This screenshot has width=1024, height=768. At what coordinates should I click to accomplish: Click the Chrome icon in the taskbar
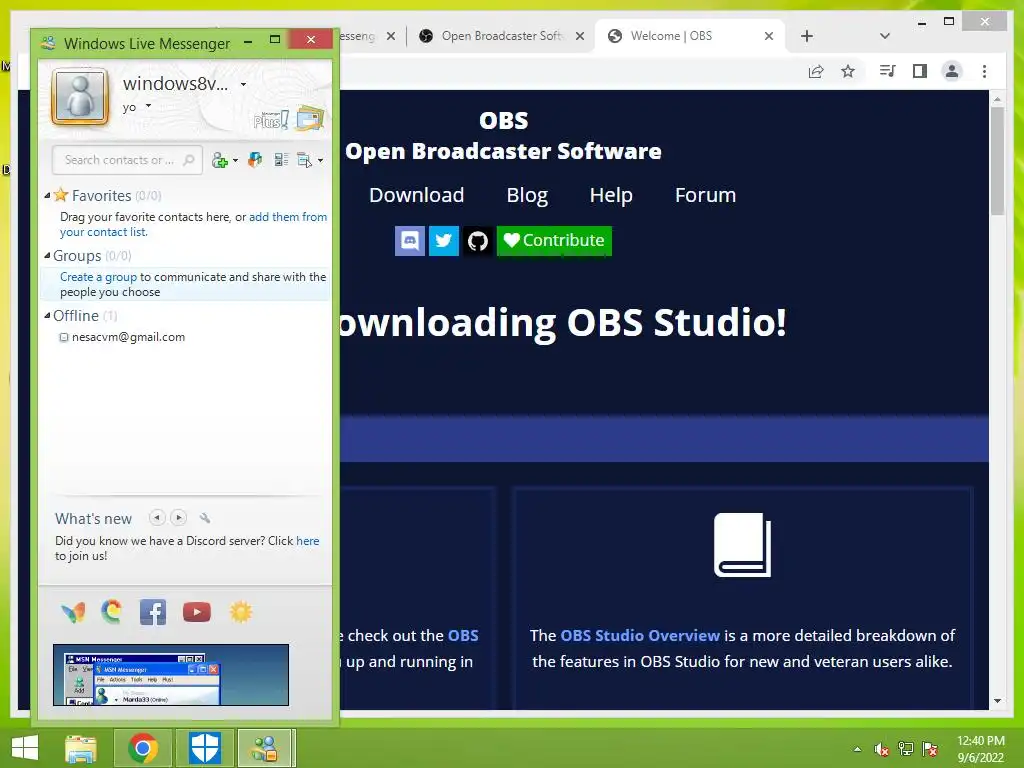143,748
